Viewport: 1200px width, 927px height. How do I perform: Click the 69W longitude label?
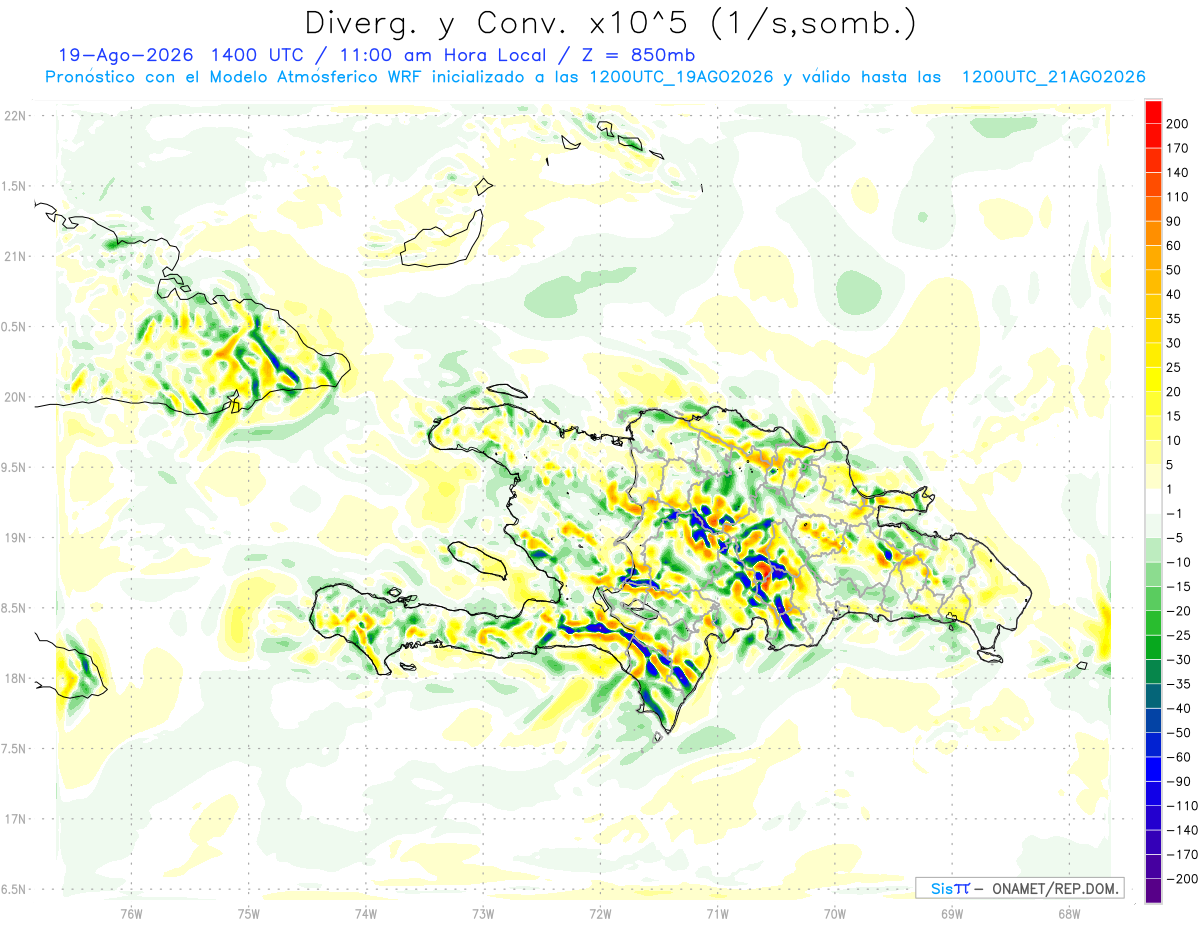pos(952,913)
